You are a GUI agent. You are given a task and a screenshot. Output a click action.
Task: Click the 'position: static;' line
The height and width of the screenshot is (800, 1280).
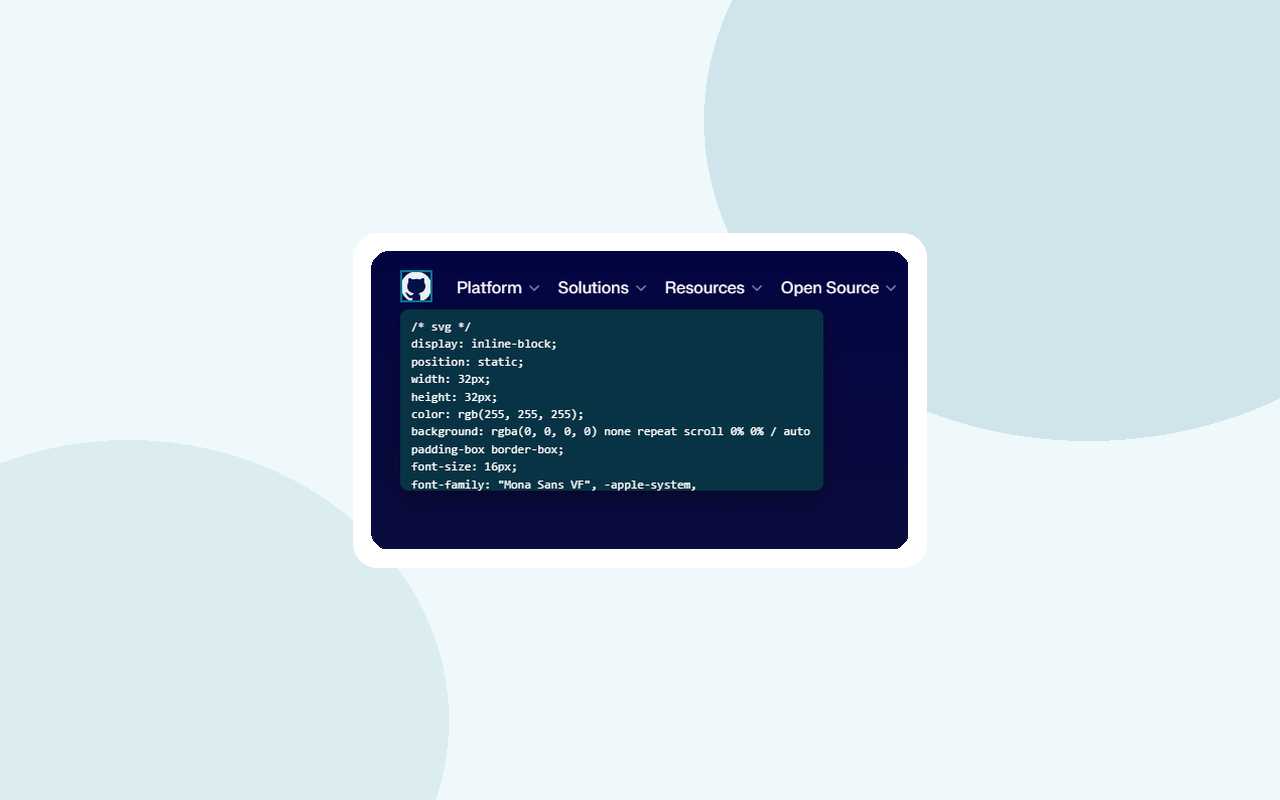467,362
